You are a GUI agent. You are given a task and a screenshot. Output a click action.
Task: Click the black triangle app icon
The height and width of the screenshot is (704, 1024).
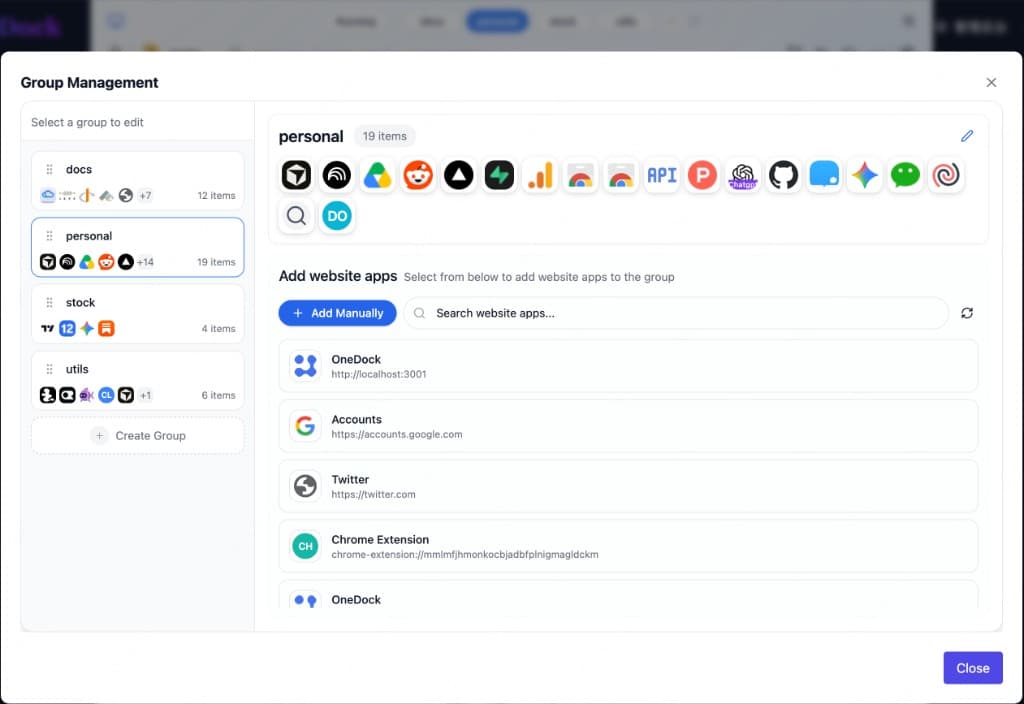(458, 175)
